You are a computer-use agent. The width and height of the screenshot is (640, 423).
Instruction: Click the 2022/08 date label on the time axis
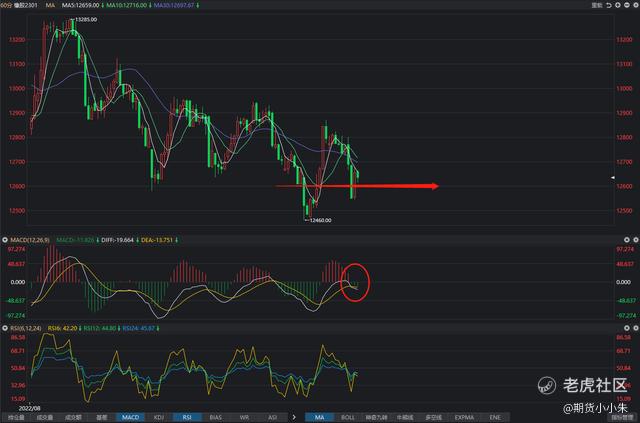(x=29, y=408)
